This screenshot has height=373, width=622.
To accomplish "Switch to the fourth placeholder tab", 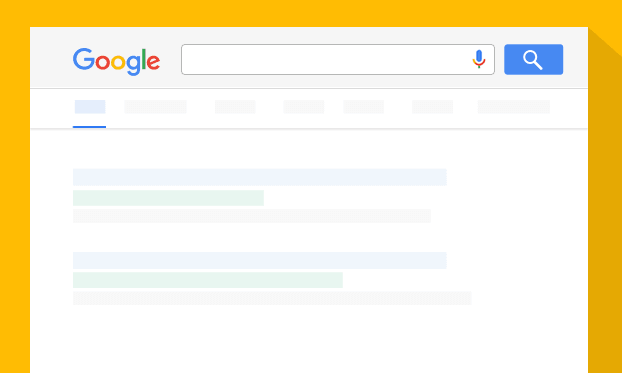I will tap(303, 107).
